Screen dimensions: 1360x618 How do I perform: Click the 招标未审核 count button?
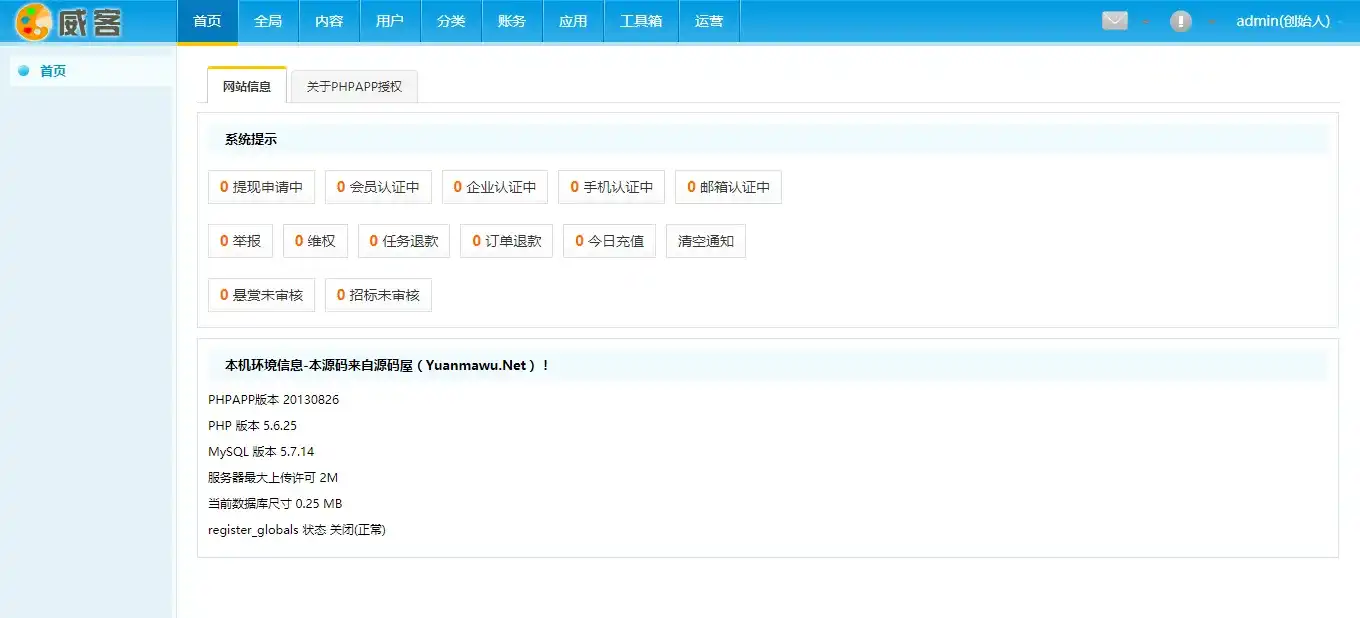tap(379, 295)
